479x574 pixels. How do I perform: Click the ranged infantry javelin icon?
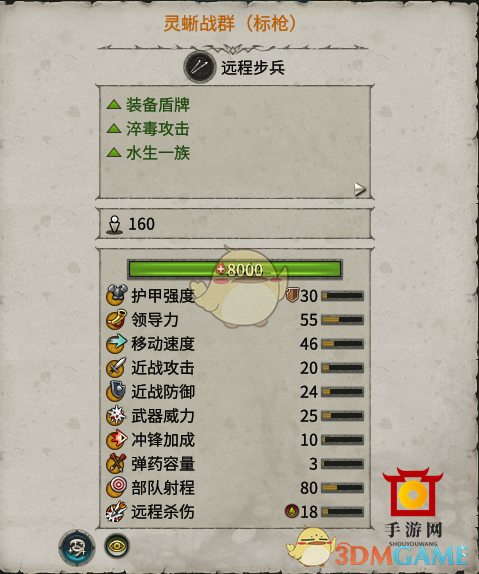point(200,67)
